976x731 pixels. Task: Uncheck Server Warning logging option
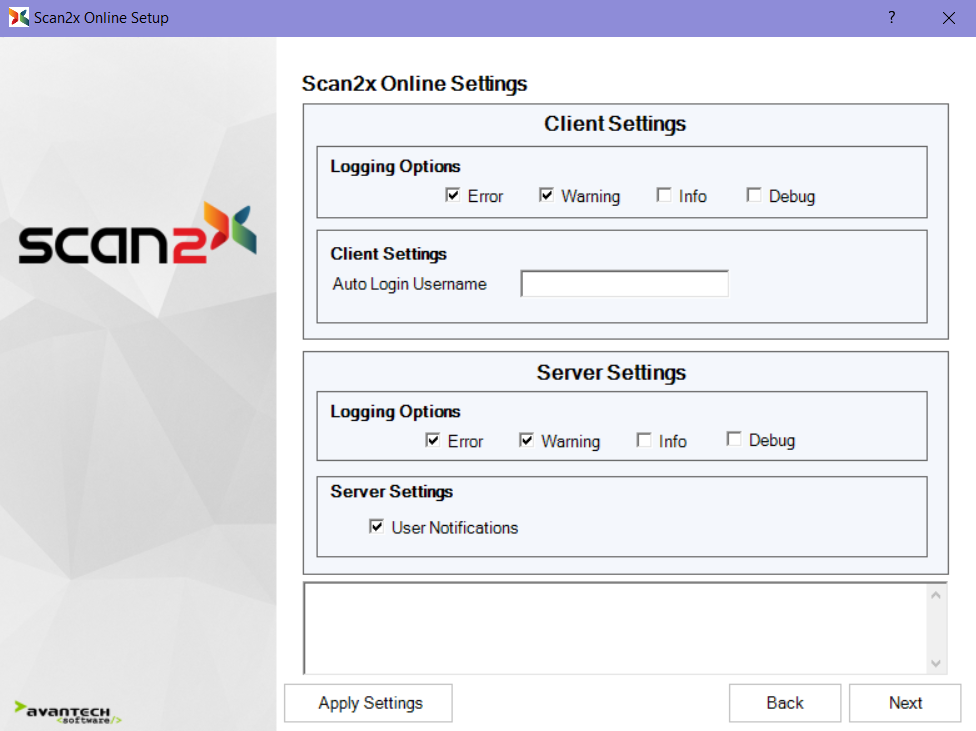(527, 440)
